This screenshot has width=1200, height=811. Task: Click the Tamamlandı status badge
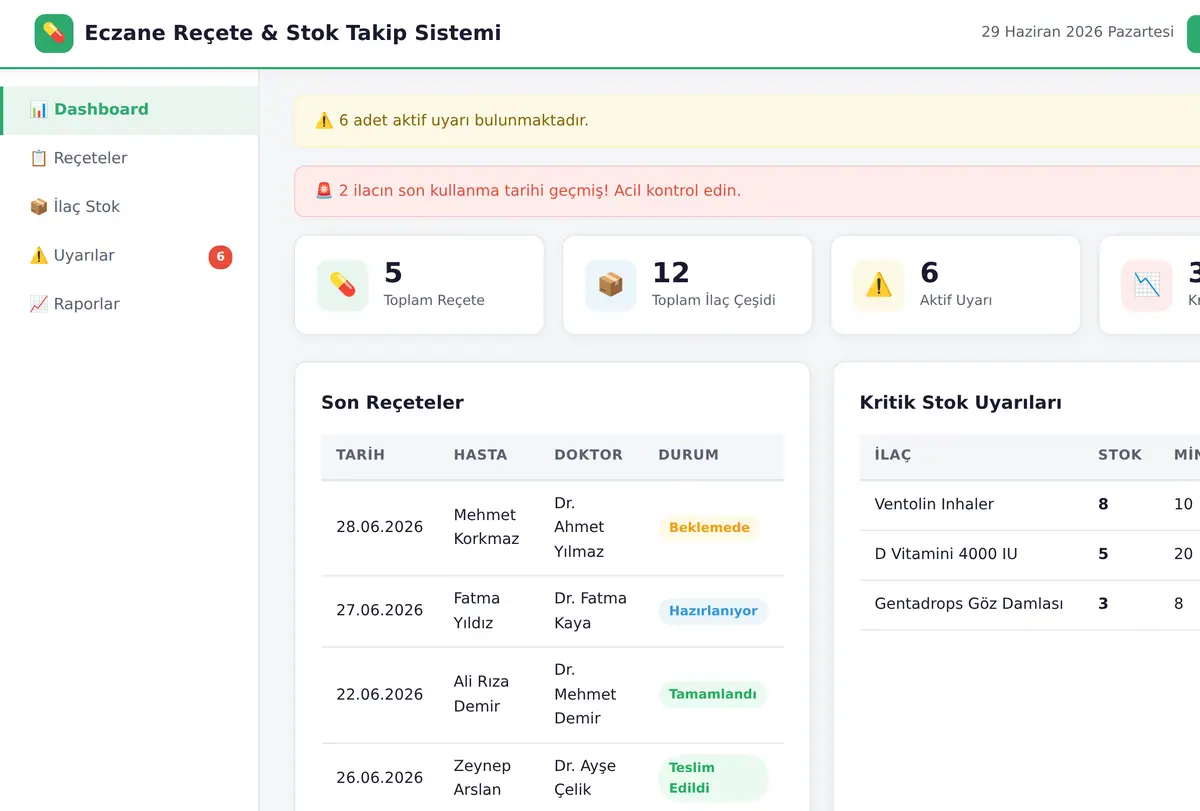(x=712, y=694)
